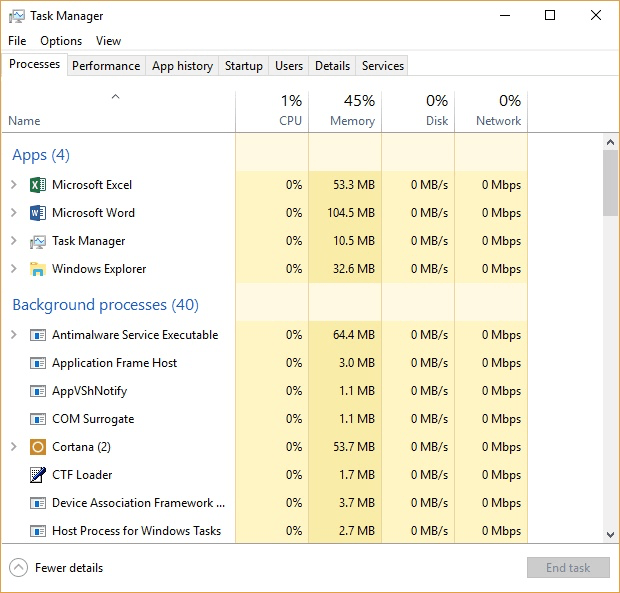Viewport: 620px width, 593px height.
Task: Select the AppVShNotify process name
Action: tap(89, 391)
